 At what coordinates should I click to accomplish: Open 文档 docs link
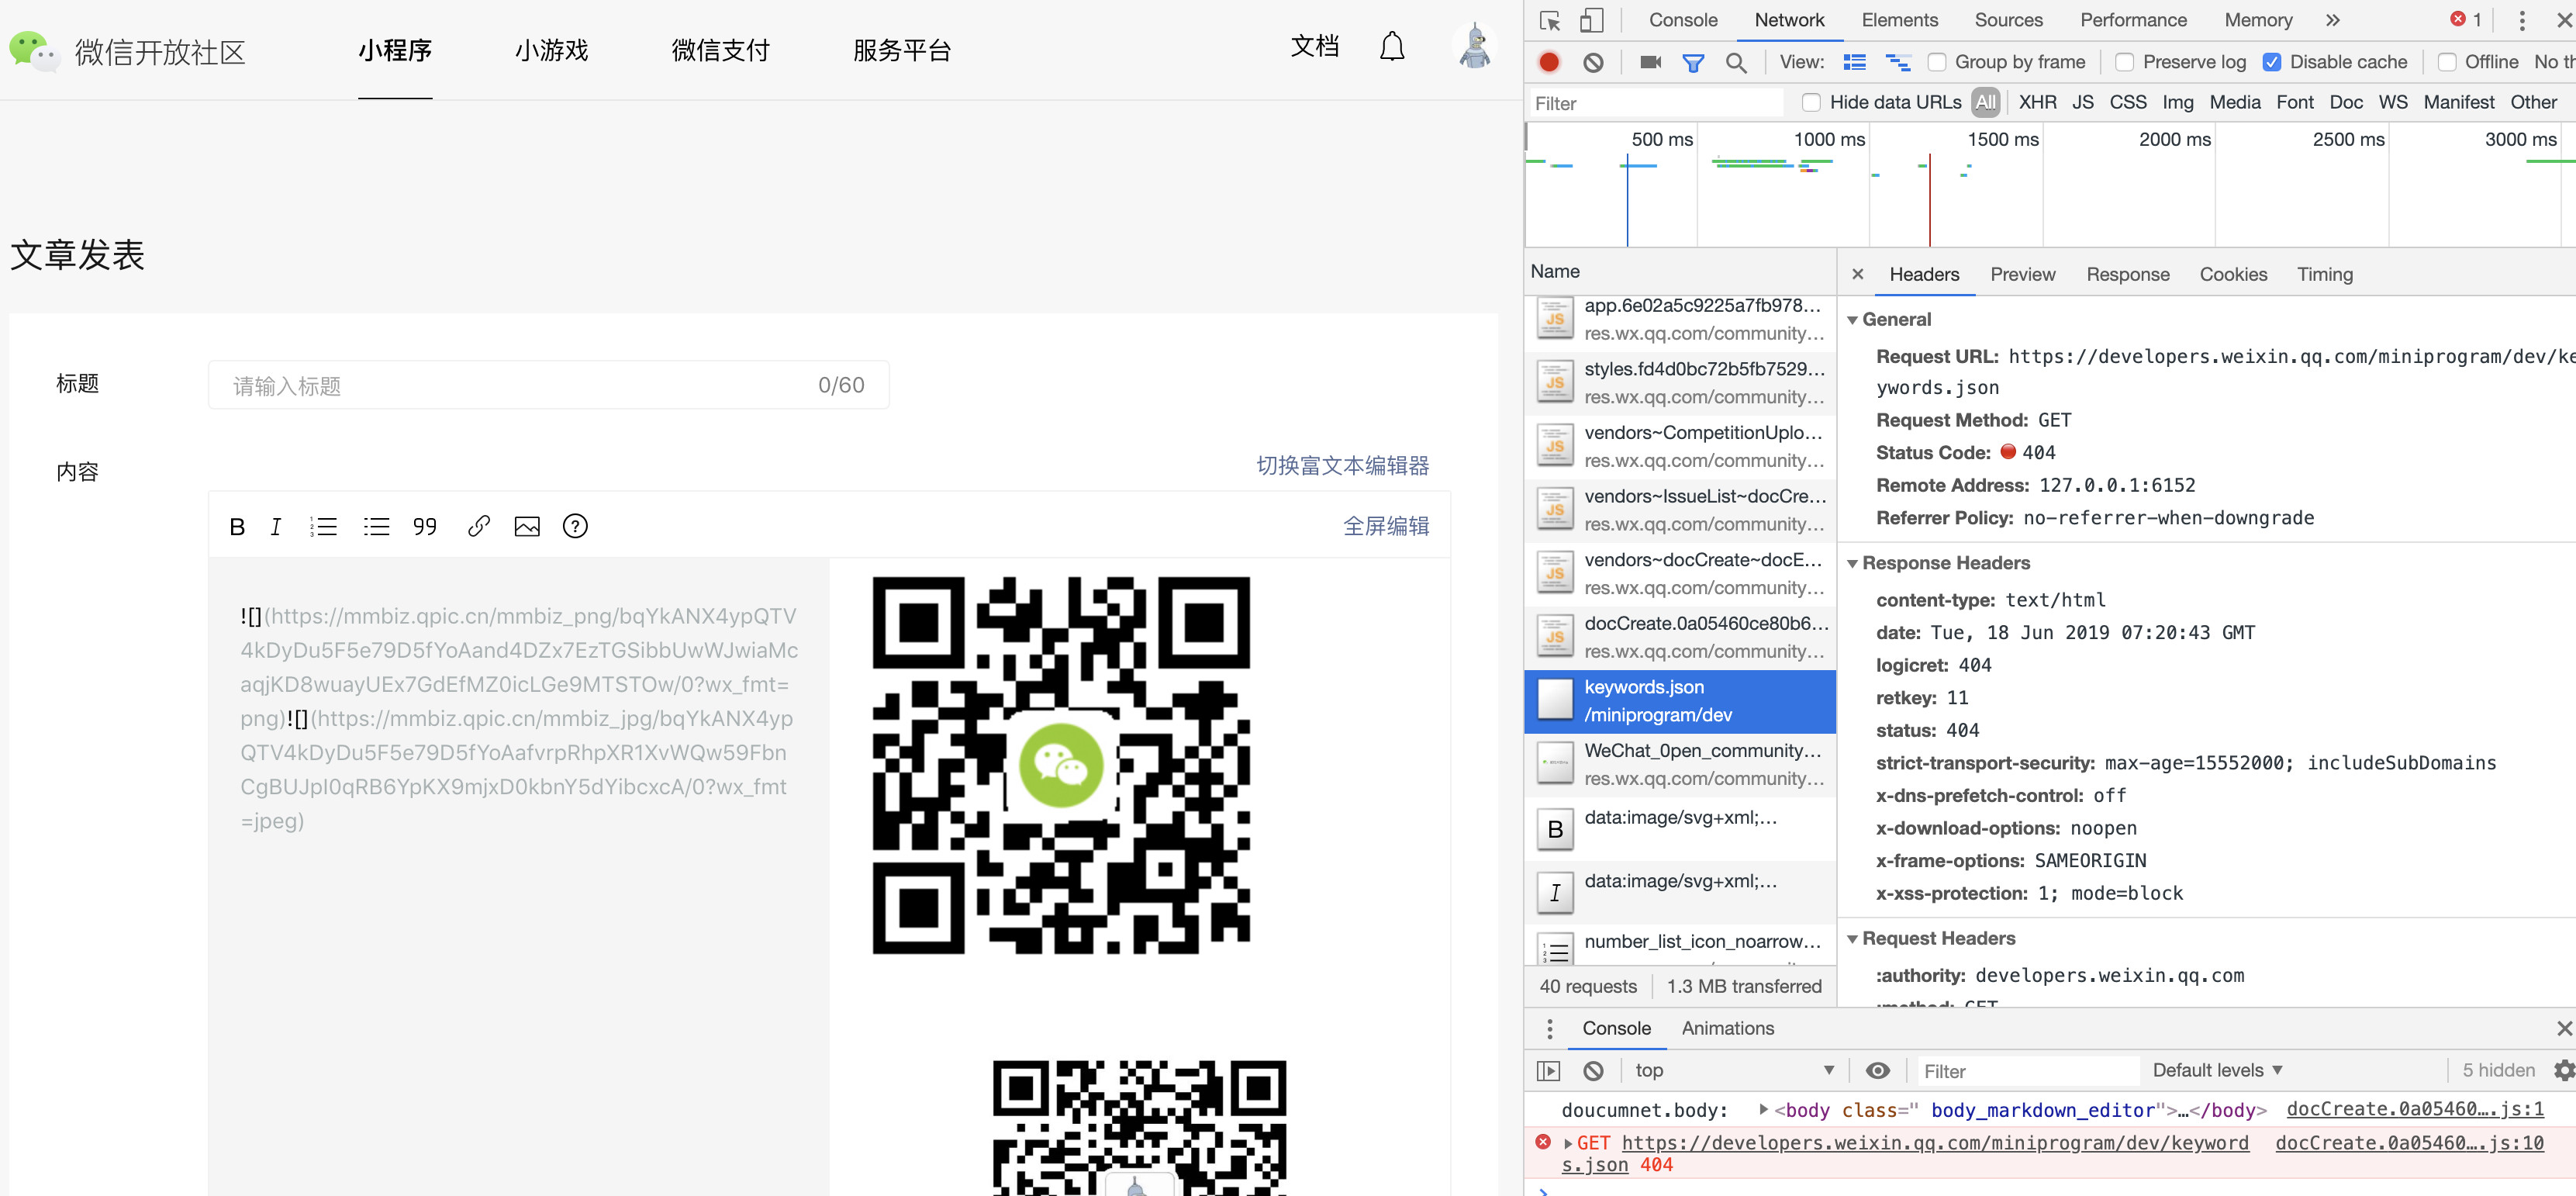click(x=1314, y=46)
